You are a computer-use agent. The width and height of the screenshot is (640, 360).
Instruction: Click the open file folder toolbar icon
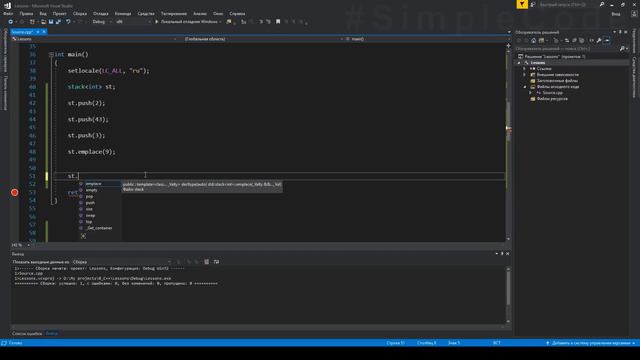43,22
